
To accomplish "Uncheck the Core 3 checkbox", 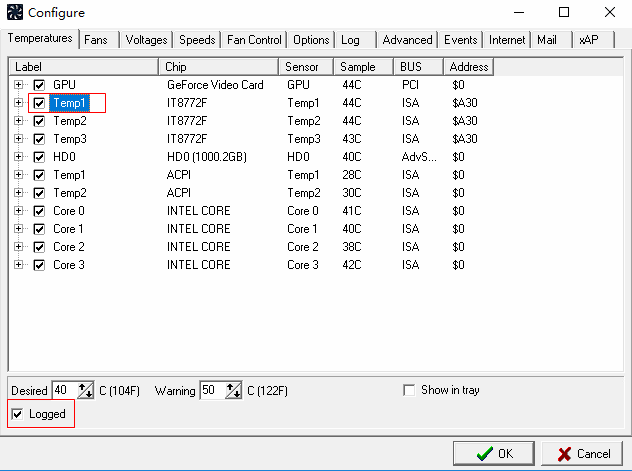I will pyautogui.click(x=39, y=265).
